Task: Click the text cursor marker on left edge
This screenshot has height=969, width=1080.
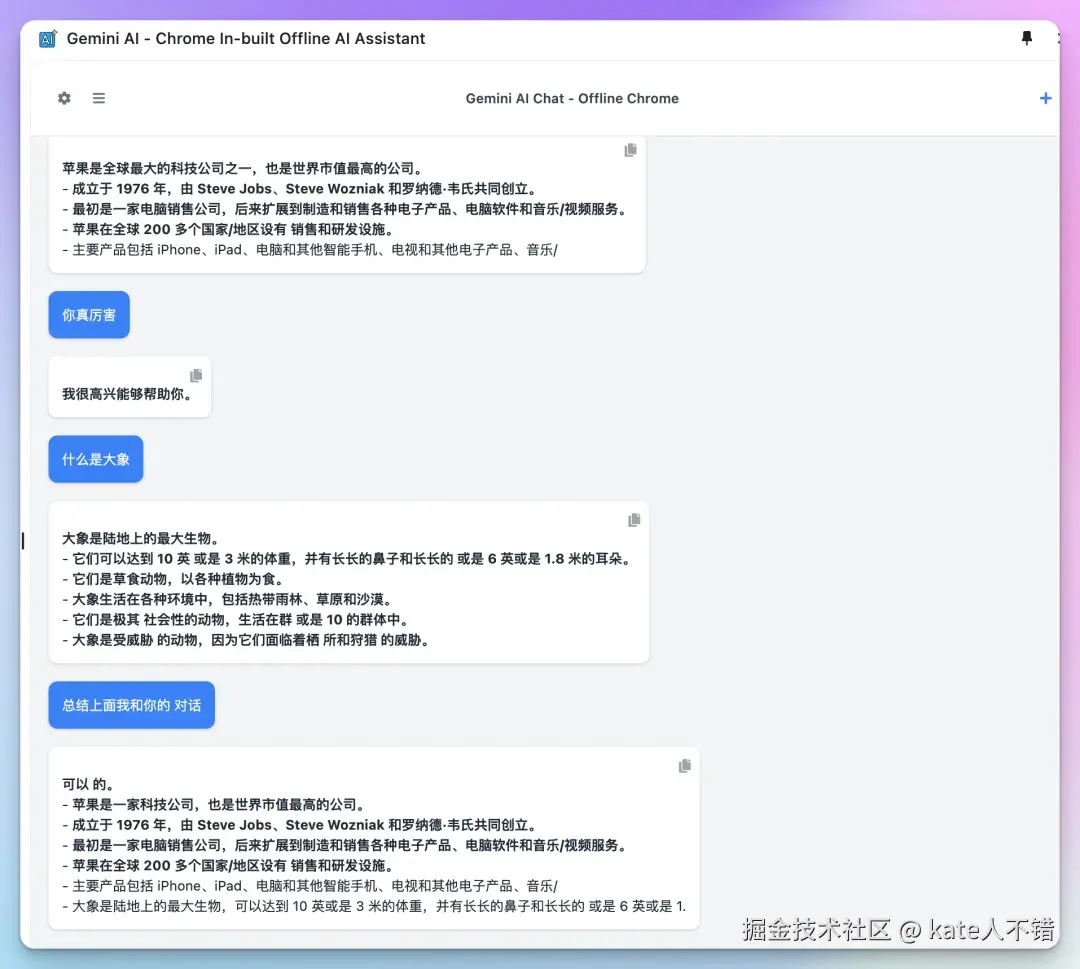Action: (23, 541)
